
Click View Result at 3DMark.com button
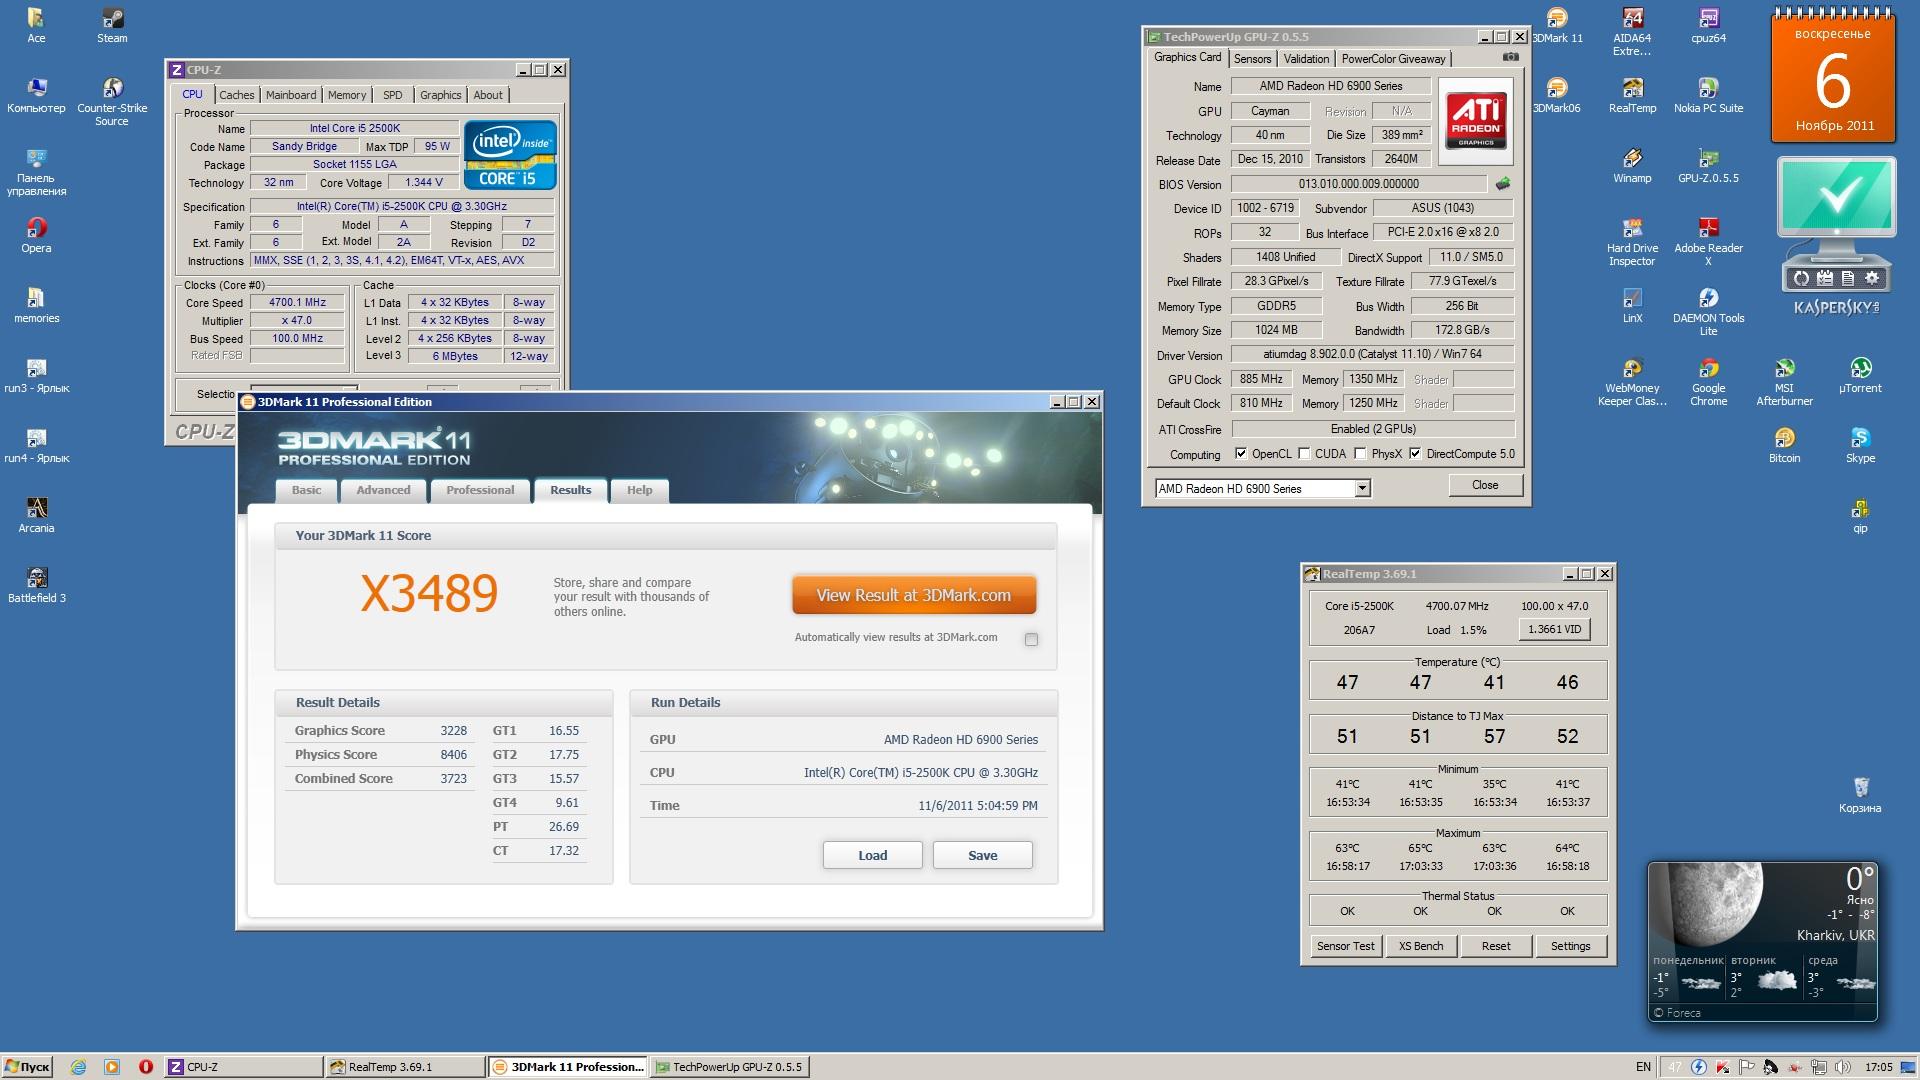click(913, 595)
